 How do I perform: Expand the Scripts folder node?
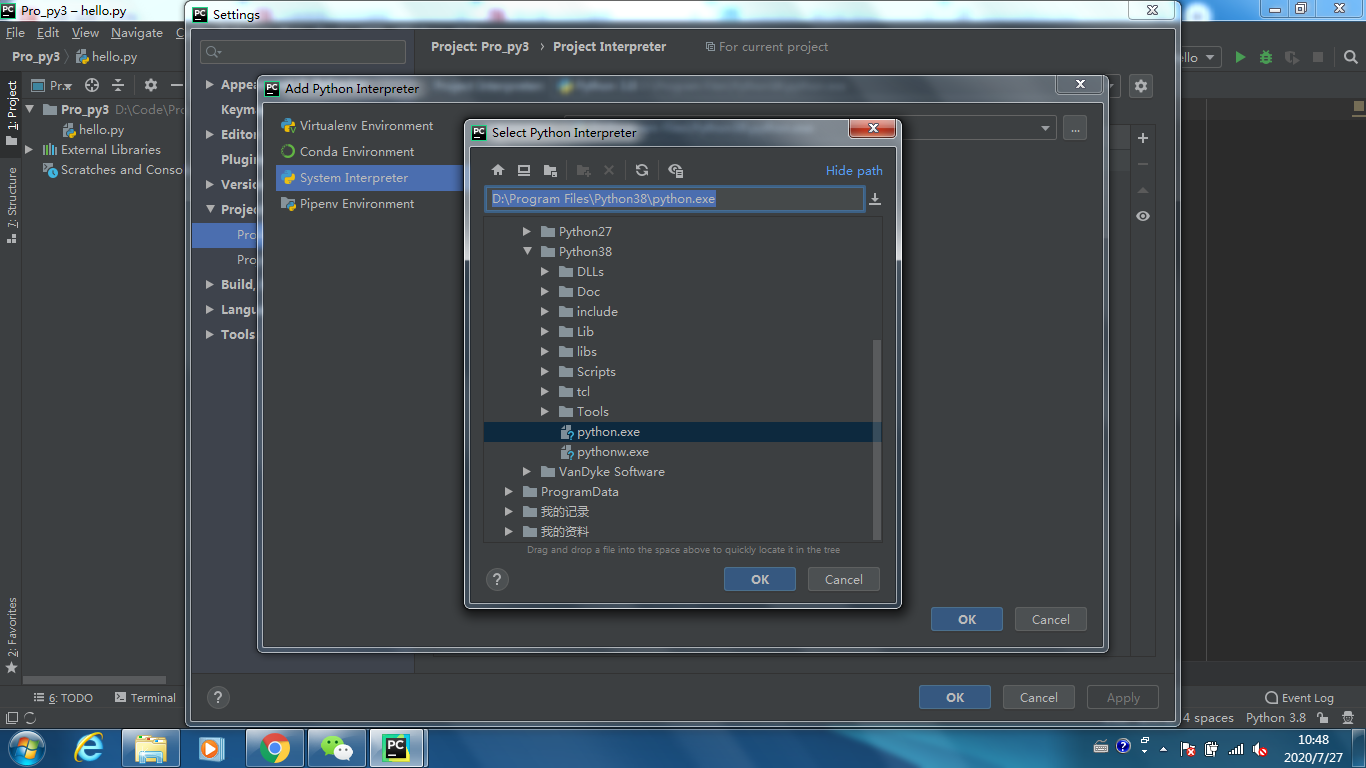(545, 371)
